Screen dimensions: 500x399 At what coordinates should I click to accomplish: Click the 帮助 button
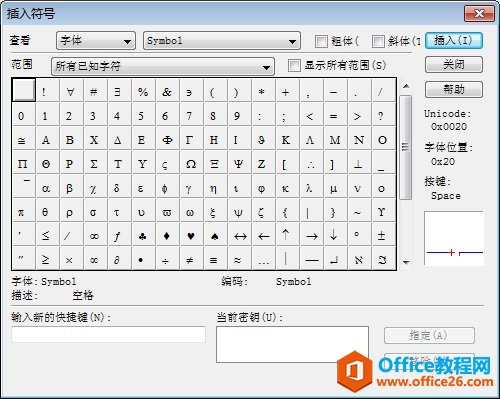pyautogui.click(x=454, y=89)
